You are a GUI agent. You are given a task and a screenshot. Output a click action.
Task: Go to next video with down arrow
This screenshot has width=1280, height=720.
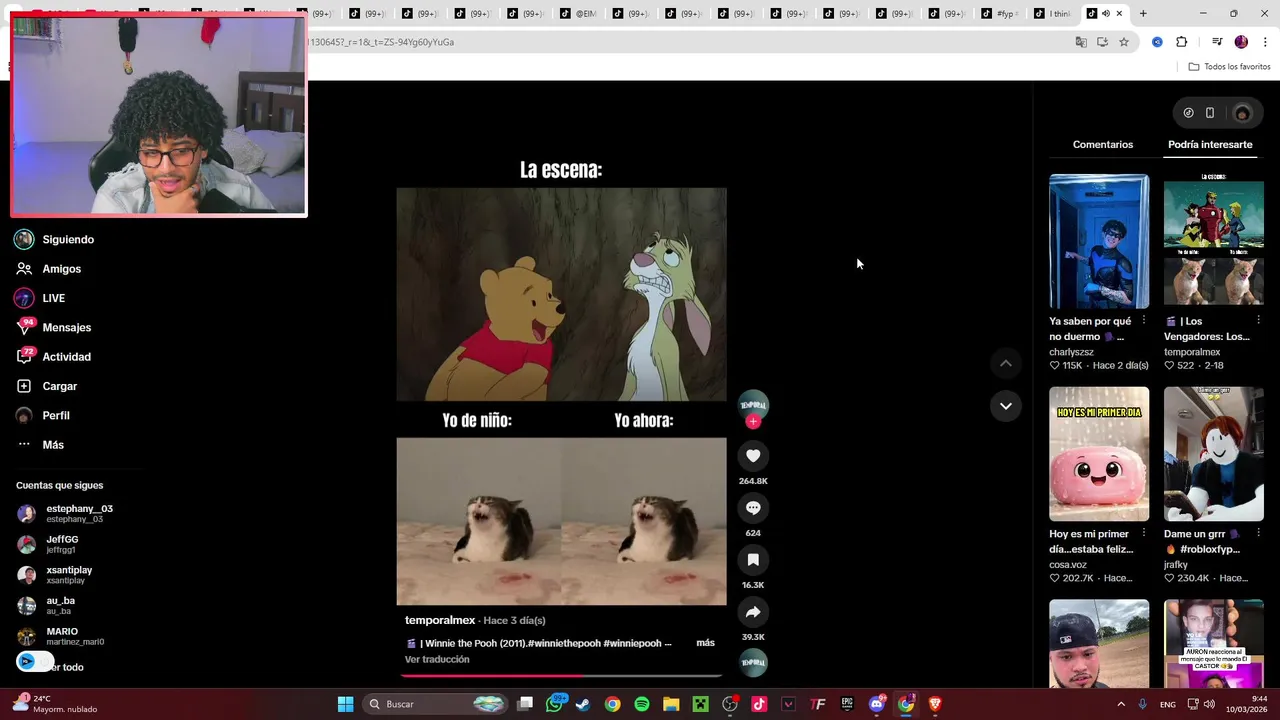tap(1005, 406)
